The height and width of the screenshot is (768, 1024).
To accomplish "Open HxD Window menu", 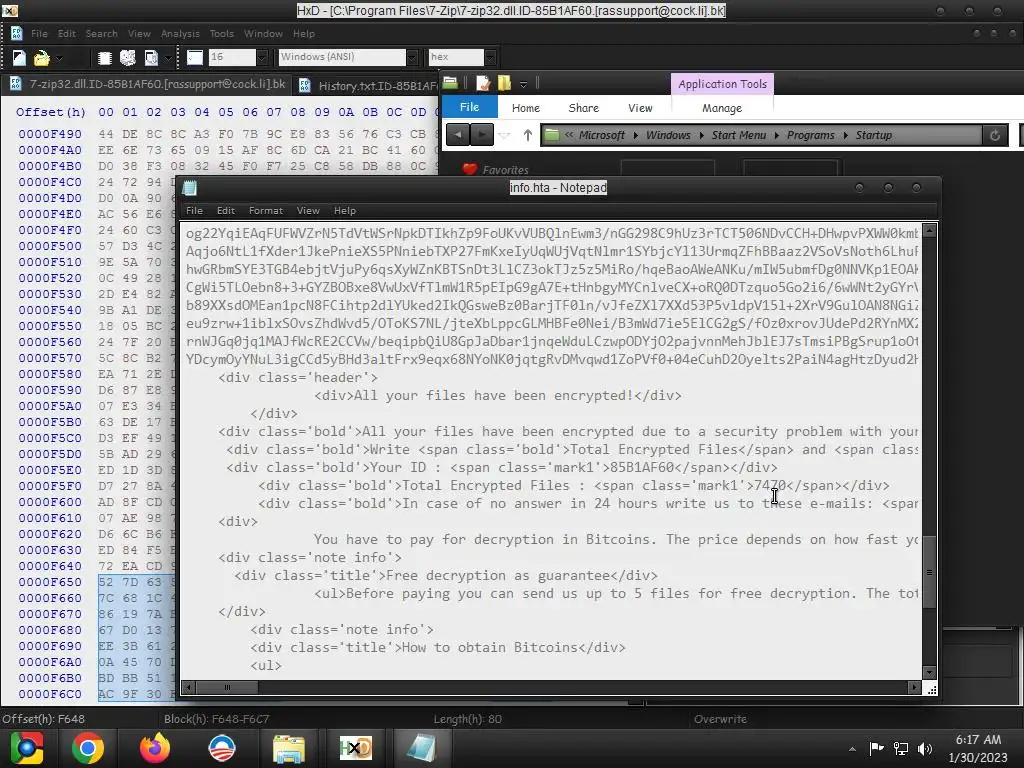I will [263, 33].
